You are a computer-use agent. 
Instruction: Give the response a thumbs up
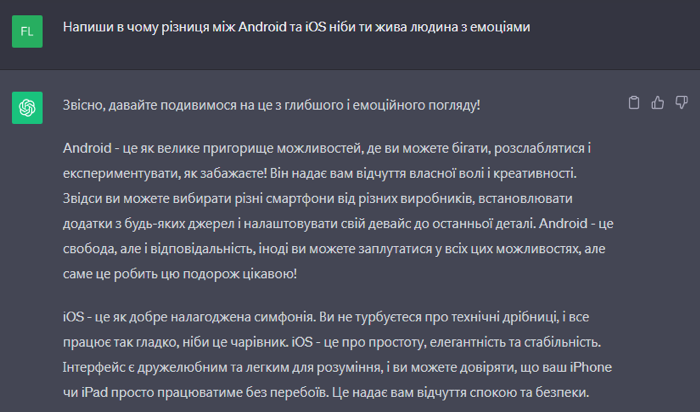[658, 103]
